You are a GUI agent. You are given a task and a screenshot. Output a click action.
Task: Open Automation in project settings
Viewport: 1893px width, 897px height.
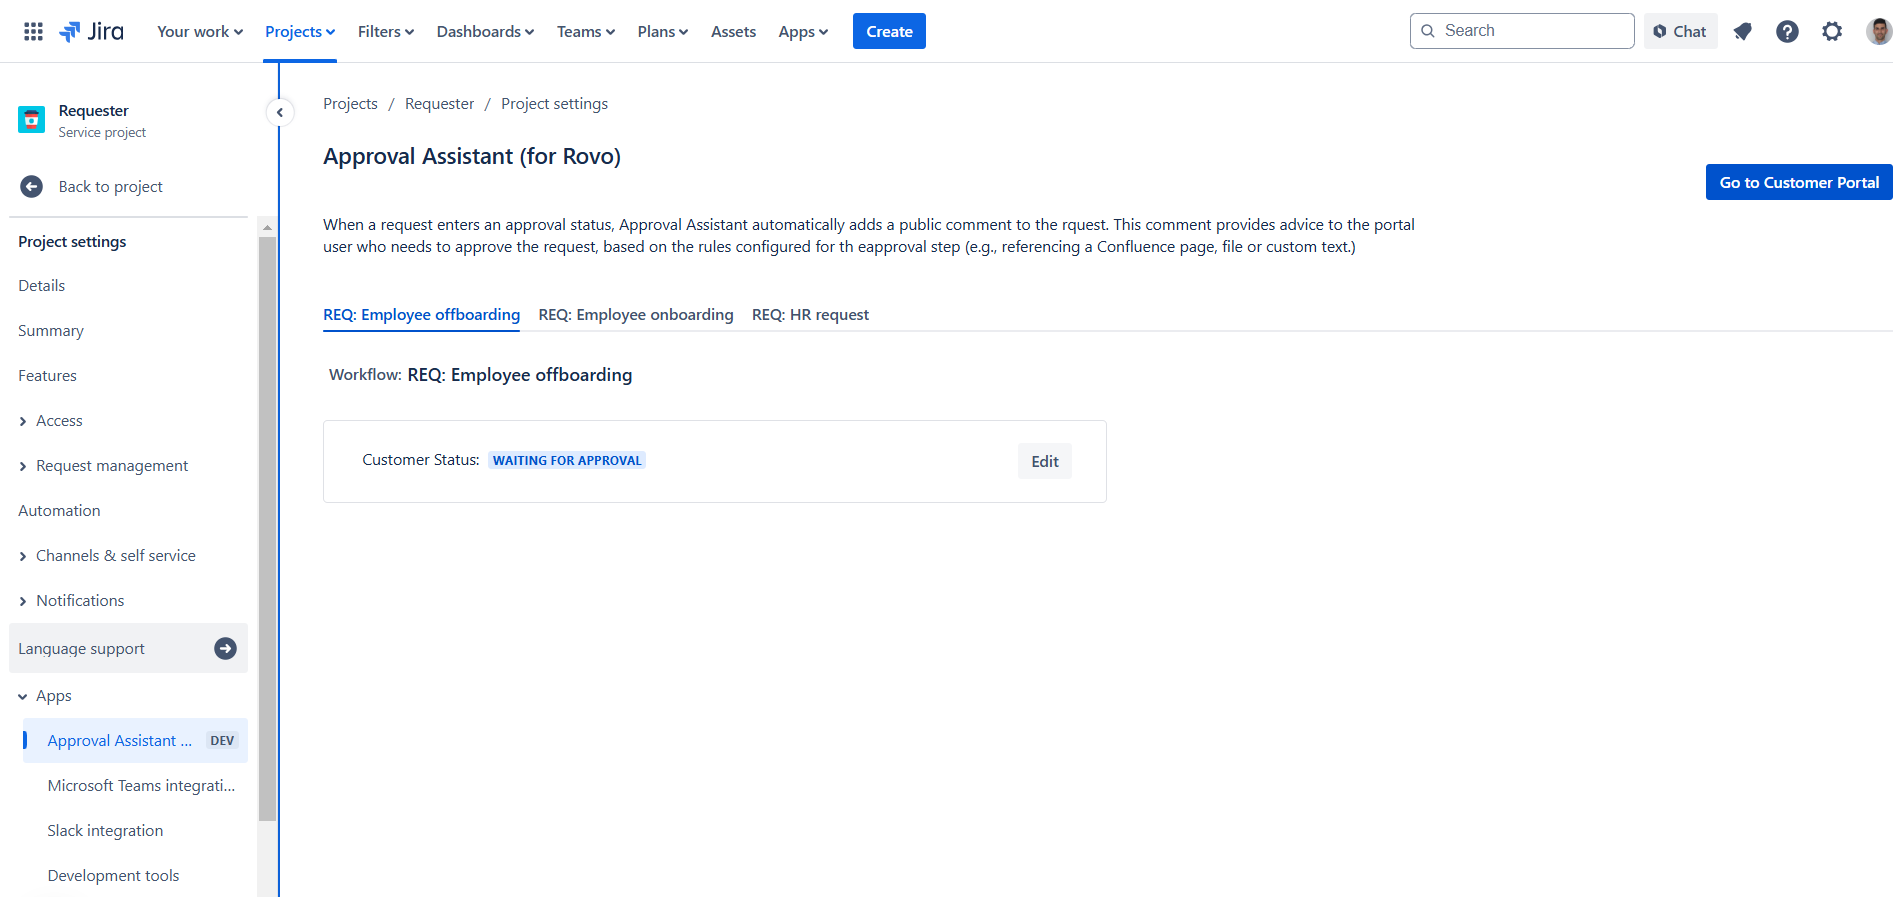pyautogui.click(x=128, y=510)
